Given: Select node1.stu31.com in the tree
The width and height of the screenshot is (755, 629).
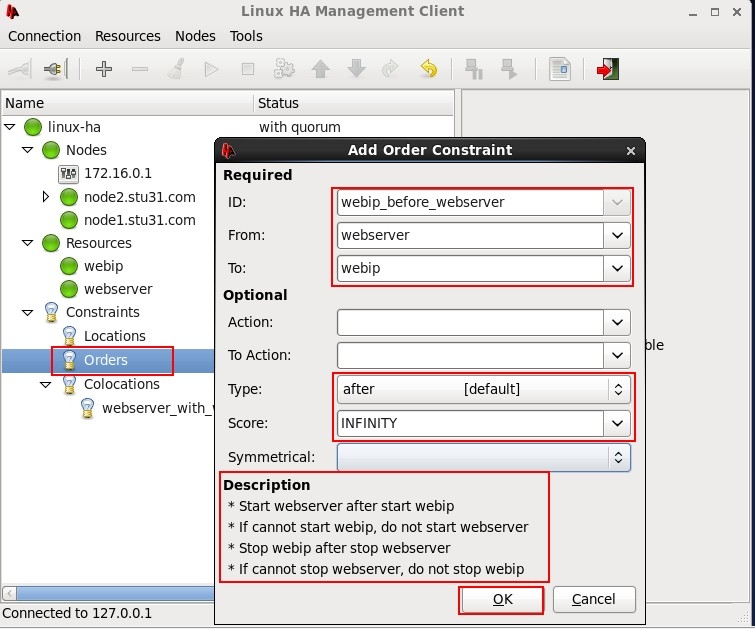Looking at the screenshot, I should click(140, 220).
